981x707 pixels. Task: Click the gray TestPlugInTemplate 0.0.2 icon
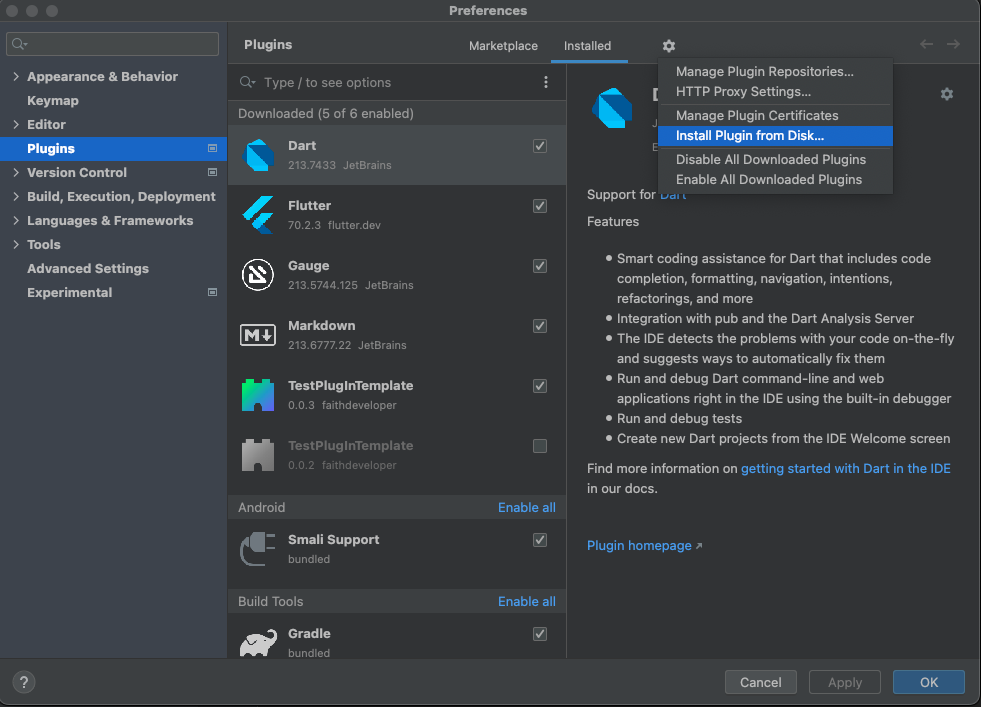pyautogui.click(x=258, y=455)
